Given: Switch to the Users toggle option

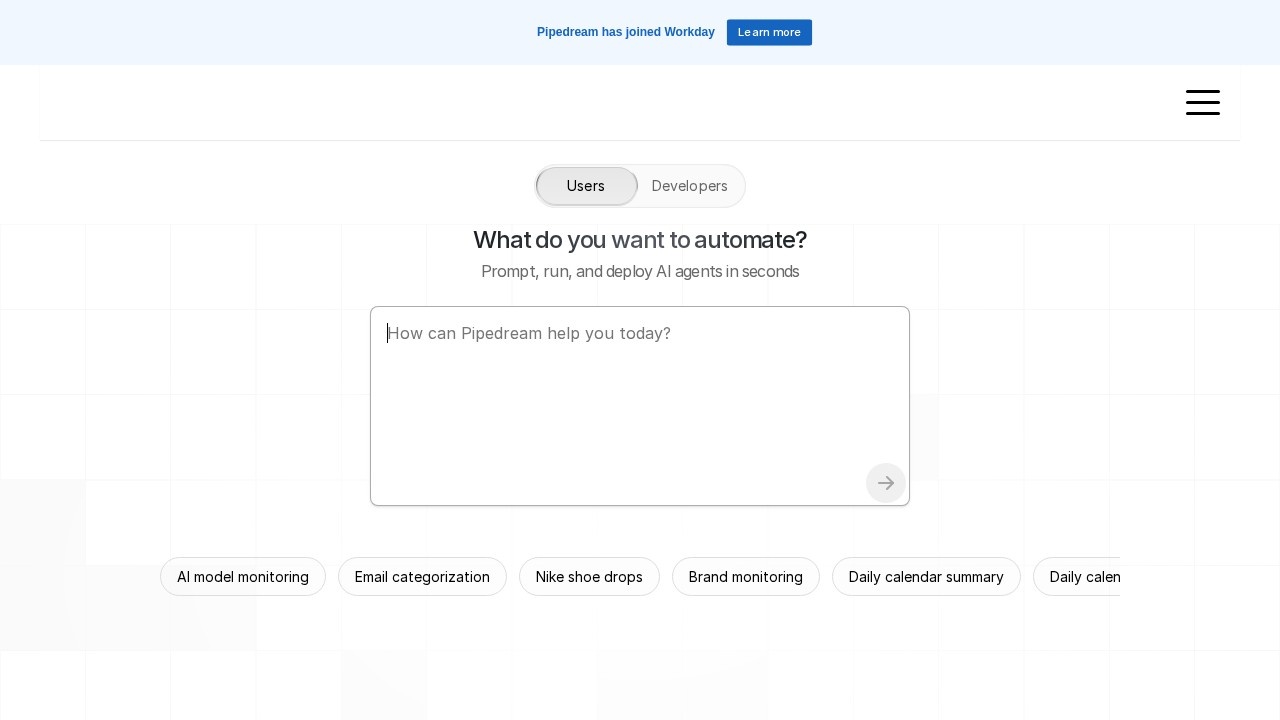Looking at the screenshot, I should pos(586,186).
